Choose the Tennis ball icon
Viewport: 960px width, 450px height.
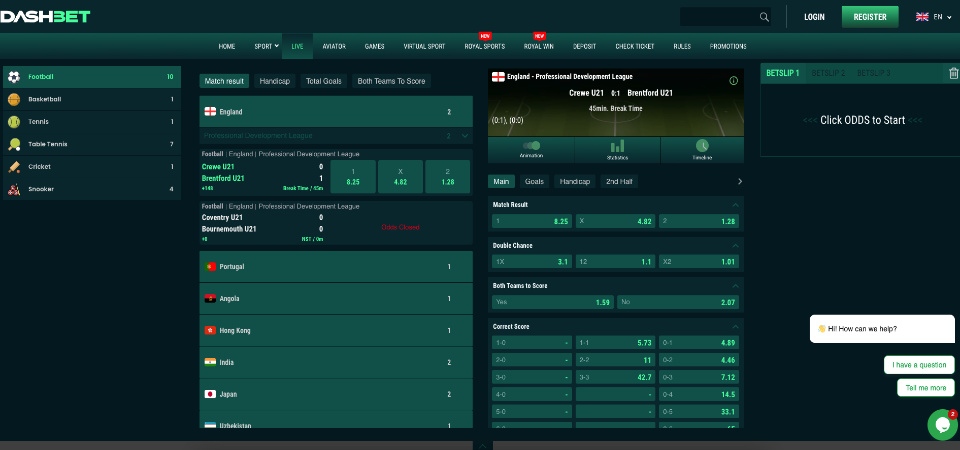coord(14,122)
